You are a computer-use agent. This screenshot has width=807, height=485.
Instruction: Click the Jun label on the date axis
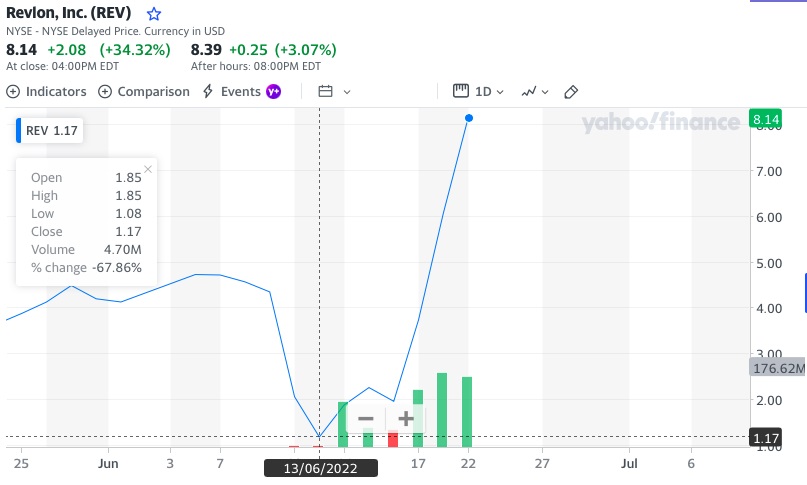click(108, 463)
